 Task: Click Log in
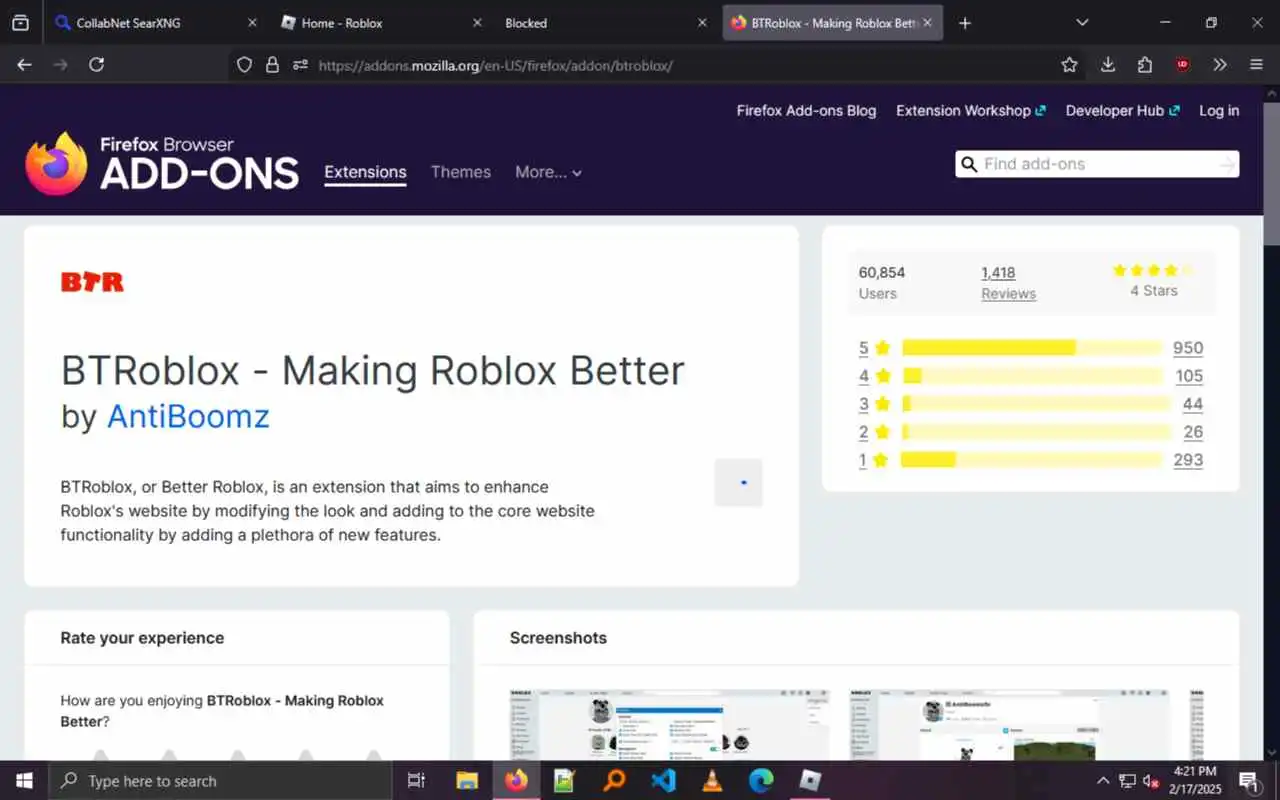tap(1219, 111)
